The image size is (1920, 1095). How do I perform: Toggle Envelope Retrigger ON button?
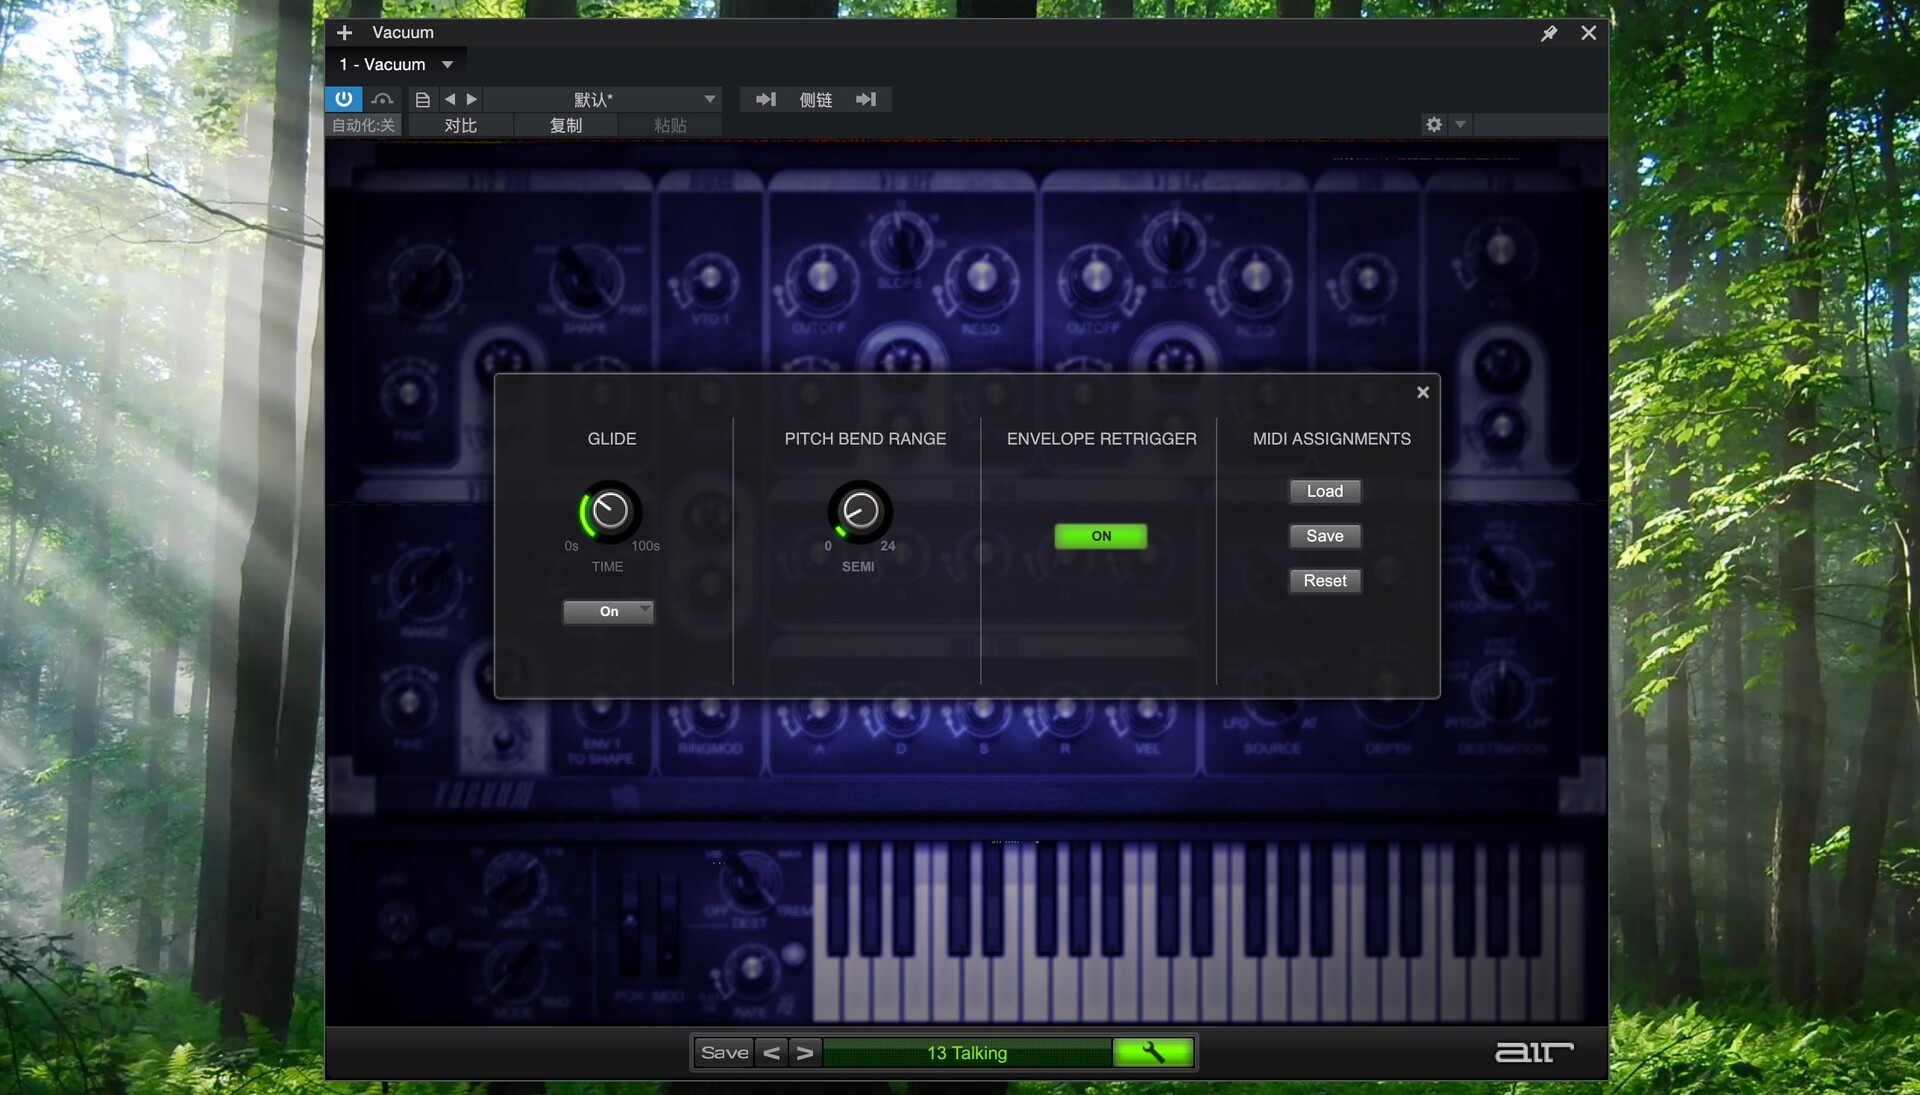click(x=1100, y=536)
